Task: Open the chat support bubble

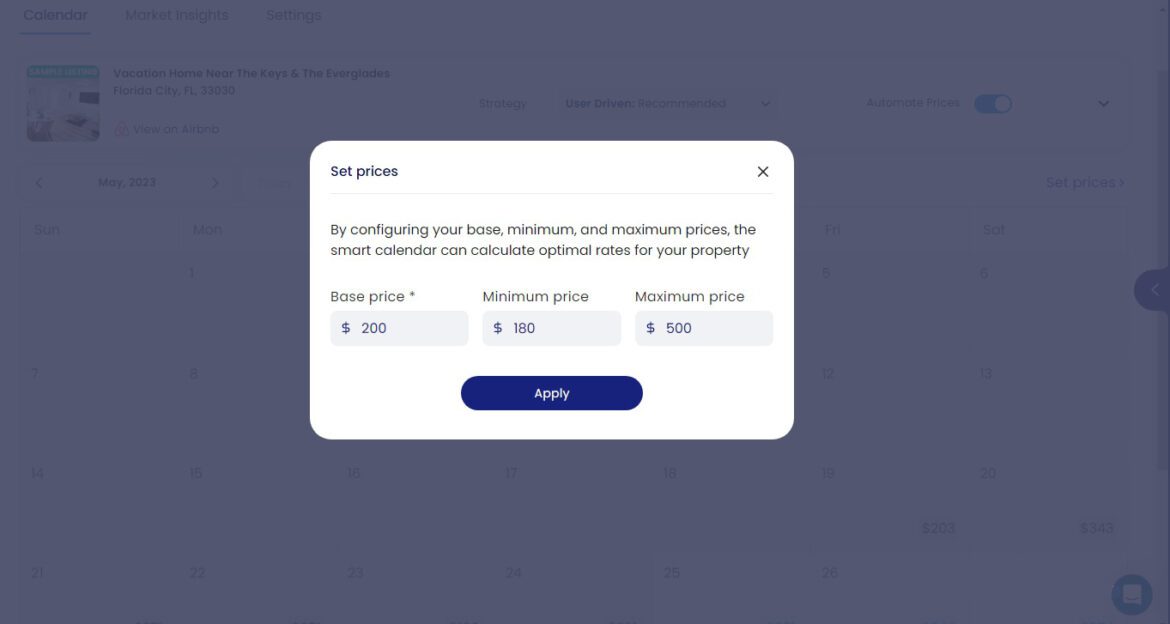Action: coord(1130,594)
